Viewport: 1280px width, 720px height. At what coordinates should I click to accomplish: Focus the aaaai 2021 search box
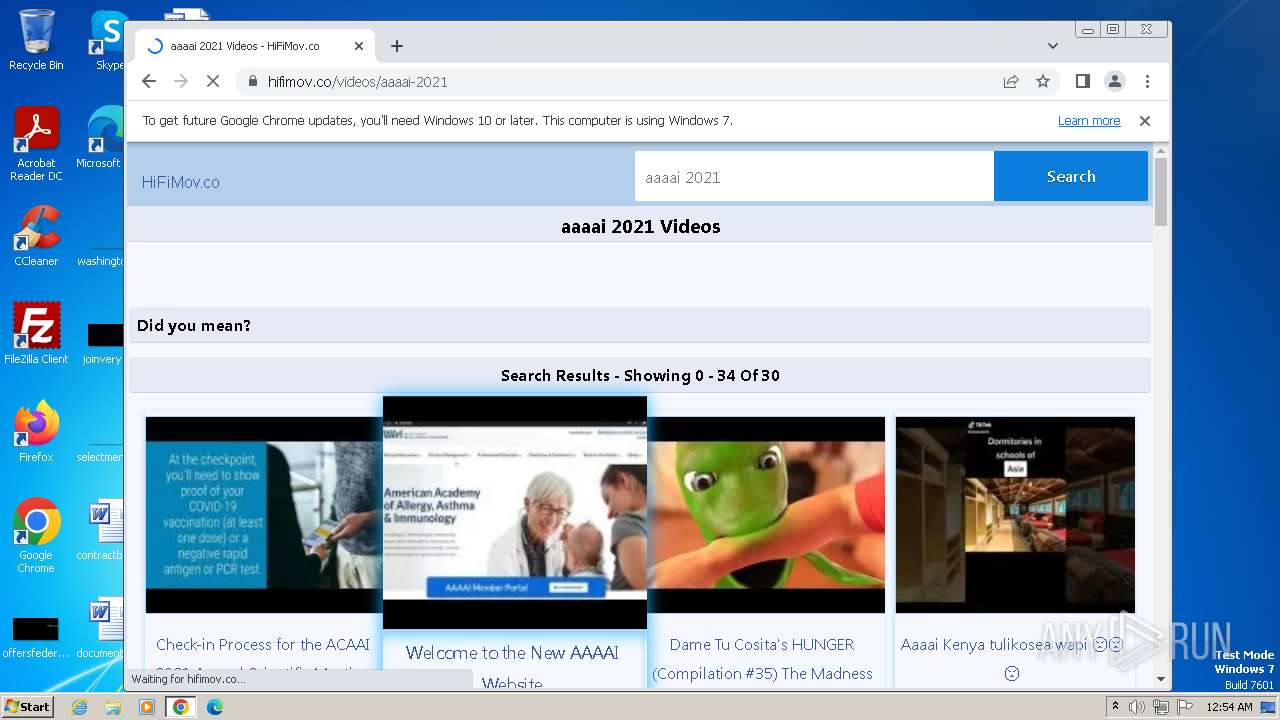814,177
